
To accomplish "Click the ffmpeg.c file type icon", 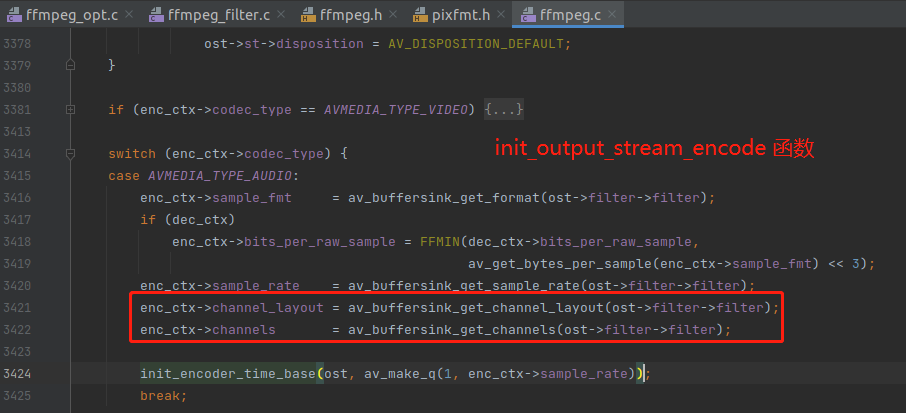I will pyautogui.click(x=530, y=14).
